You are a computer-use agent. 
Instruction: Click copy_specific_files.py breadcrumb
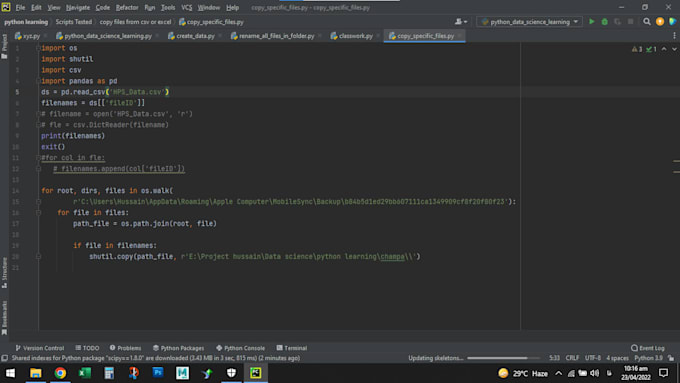point(211,22)
